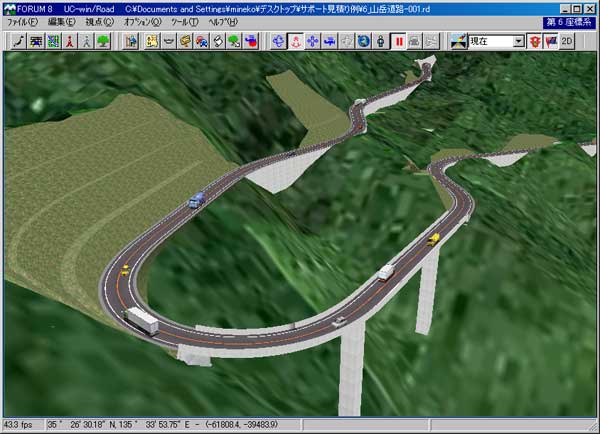Open the 現在 dropdown list
This screenshot has width=600, height=434.
coord(518,41)
